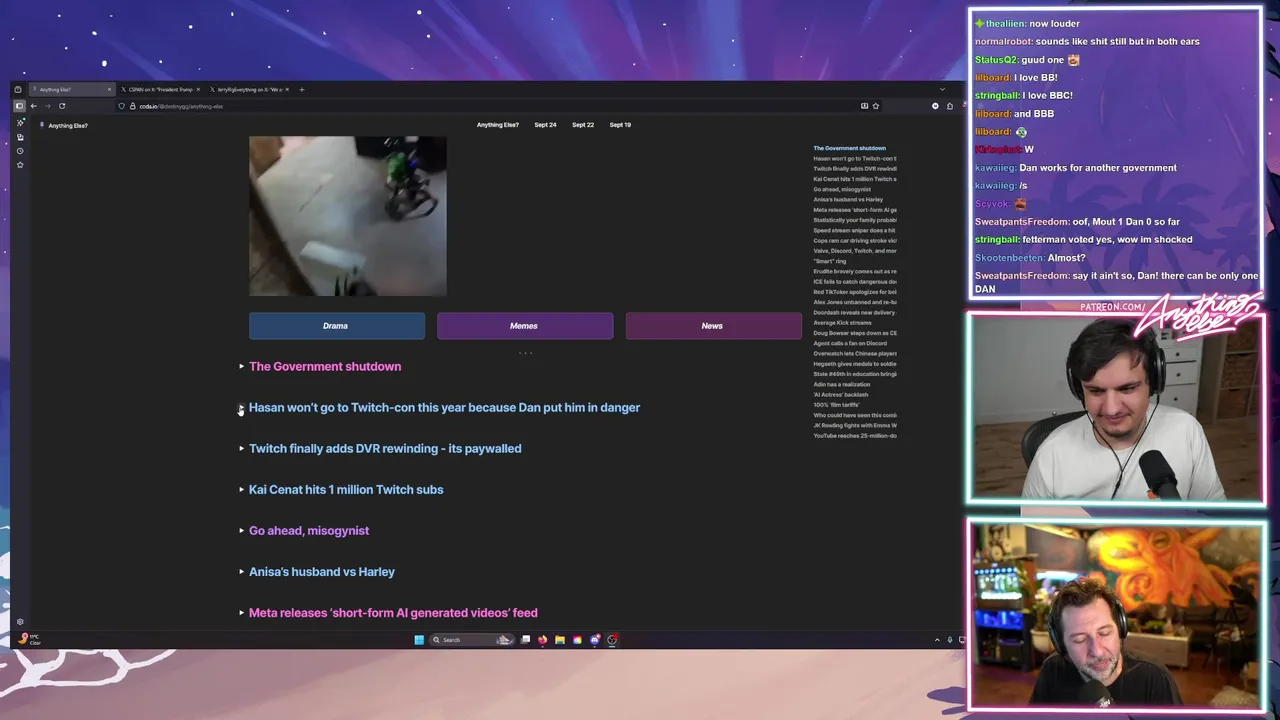Click the taskbar Search box
This screenshot has height=720, width=1280.
(472, 640)
